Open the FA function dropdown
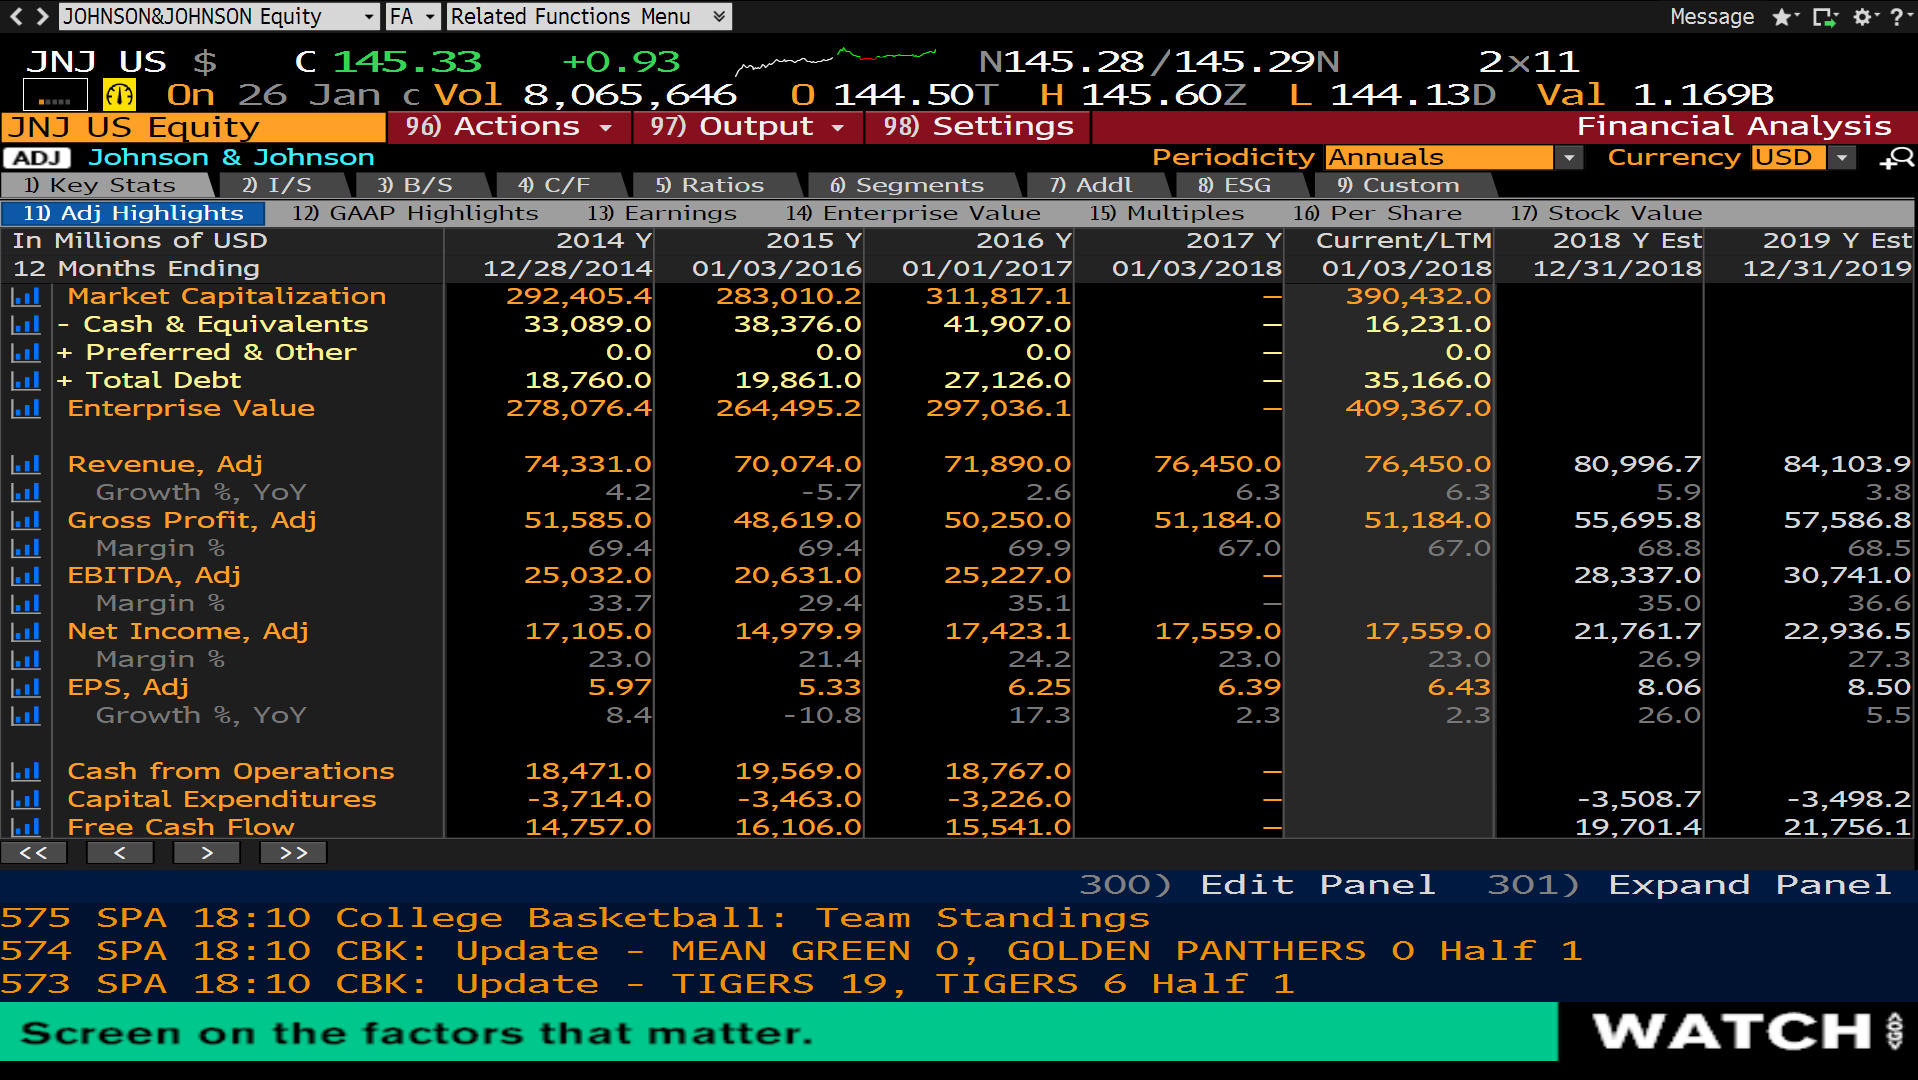 [413, 17]
